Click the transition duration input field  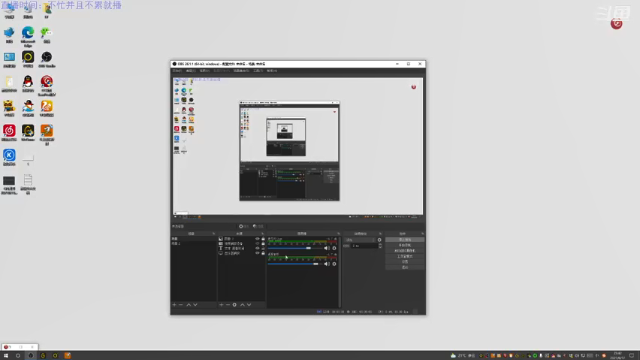364,246
